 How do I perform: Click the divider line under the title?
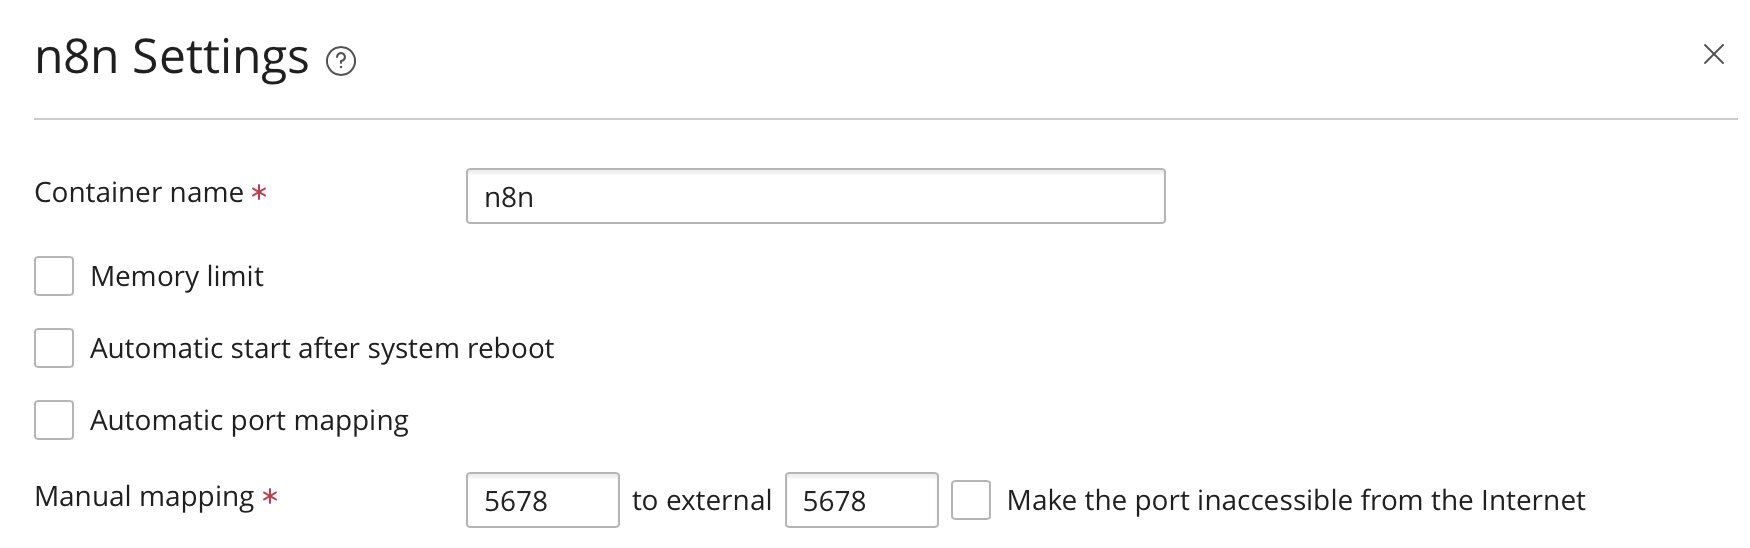coord(885,119)
